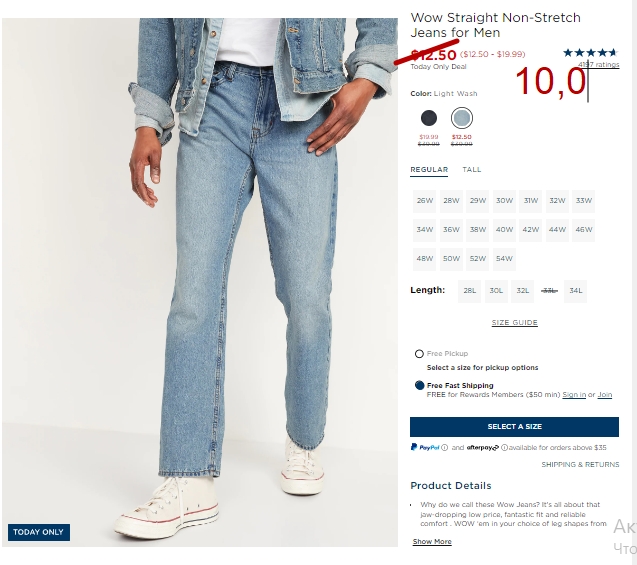This screenshot has height=565, width=637.
Task: Open SHIPPING & RETURNS details
Action: coord(580,464)
